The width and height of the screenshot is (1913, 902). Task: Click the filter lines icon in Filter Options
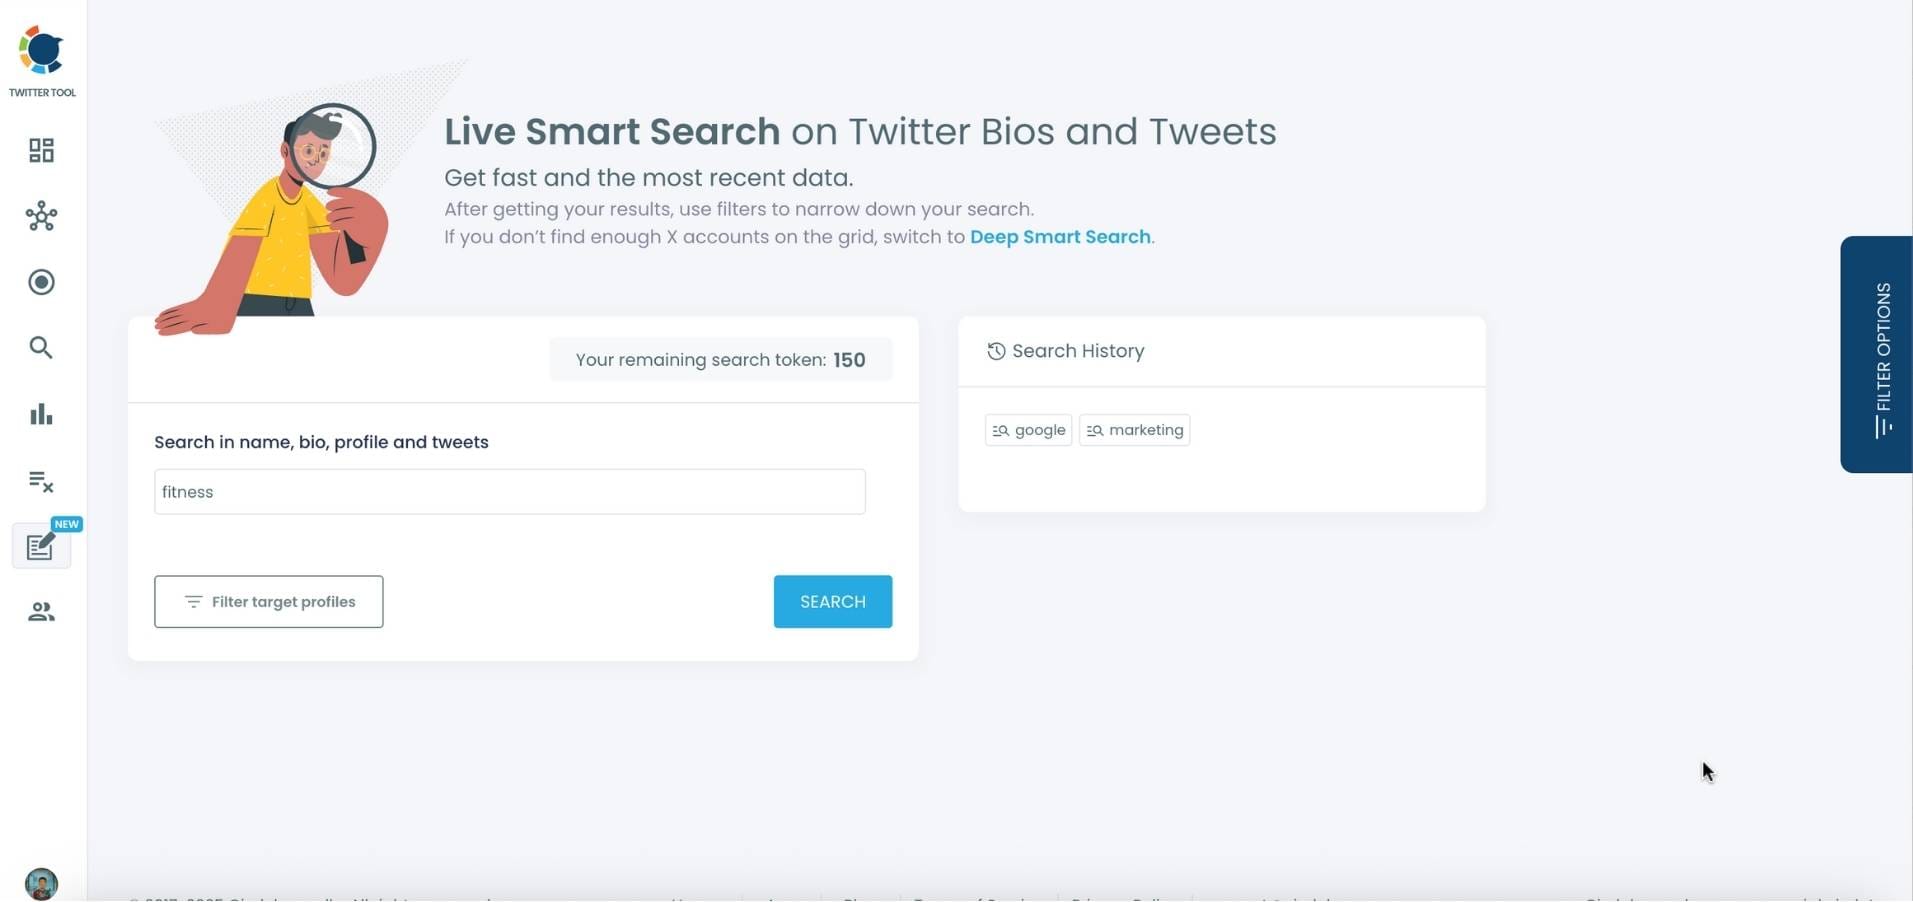point(1884,428)
